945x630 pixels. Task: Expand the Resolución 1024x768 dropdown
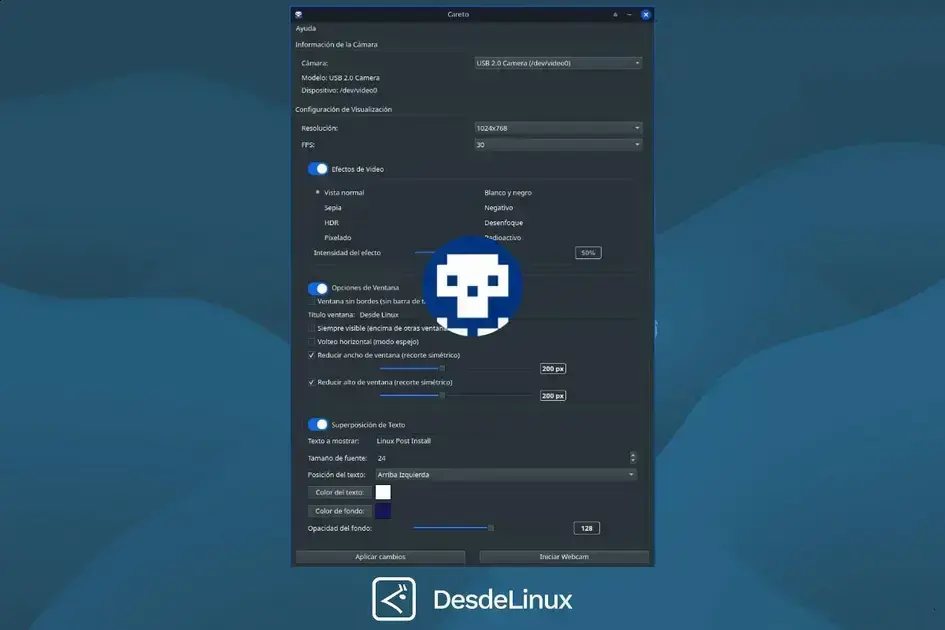(558, 128)
